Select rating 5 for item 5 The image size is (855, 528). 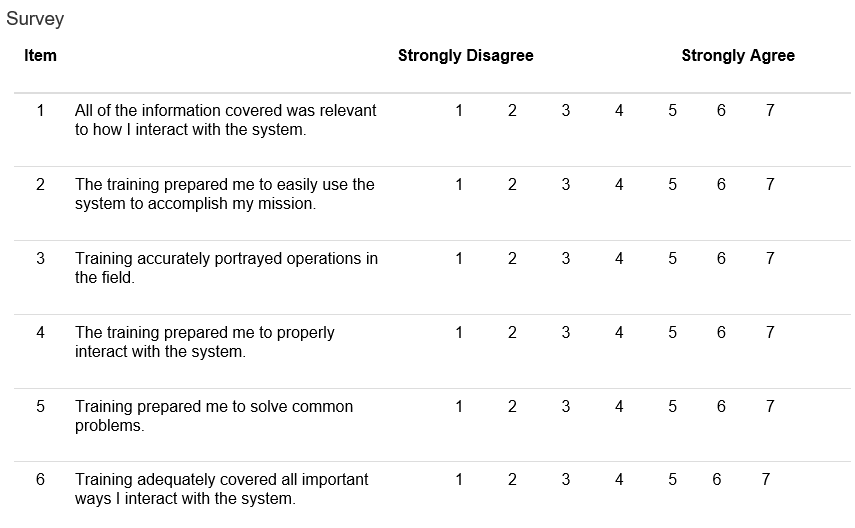pos(673,407)
